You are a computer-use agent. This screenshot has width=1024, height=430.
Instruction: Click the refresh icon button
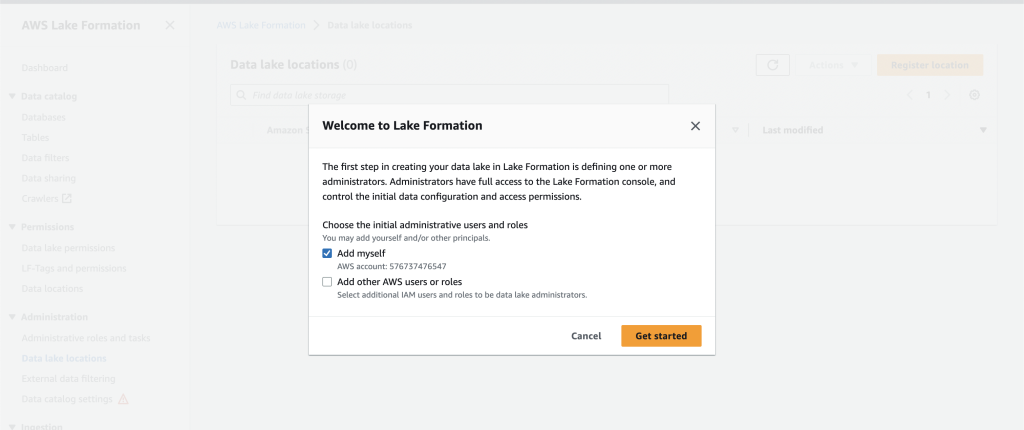[773, 65]
